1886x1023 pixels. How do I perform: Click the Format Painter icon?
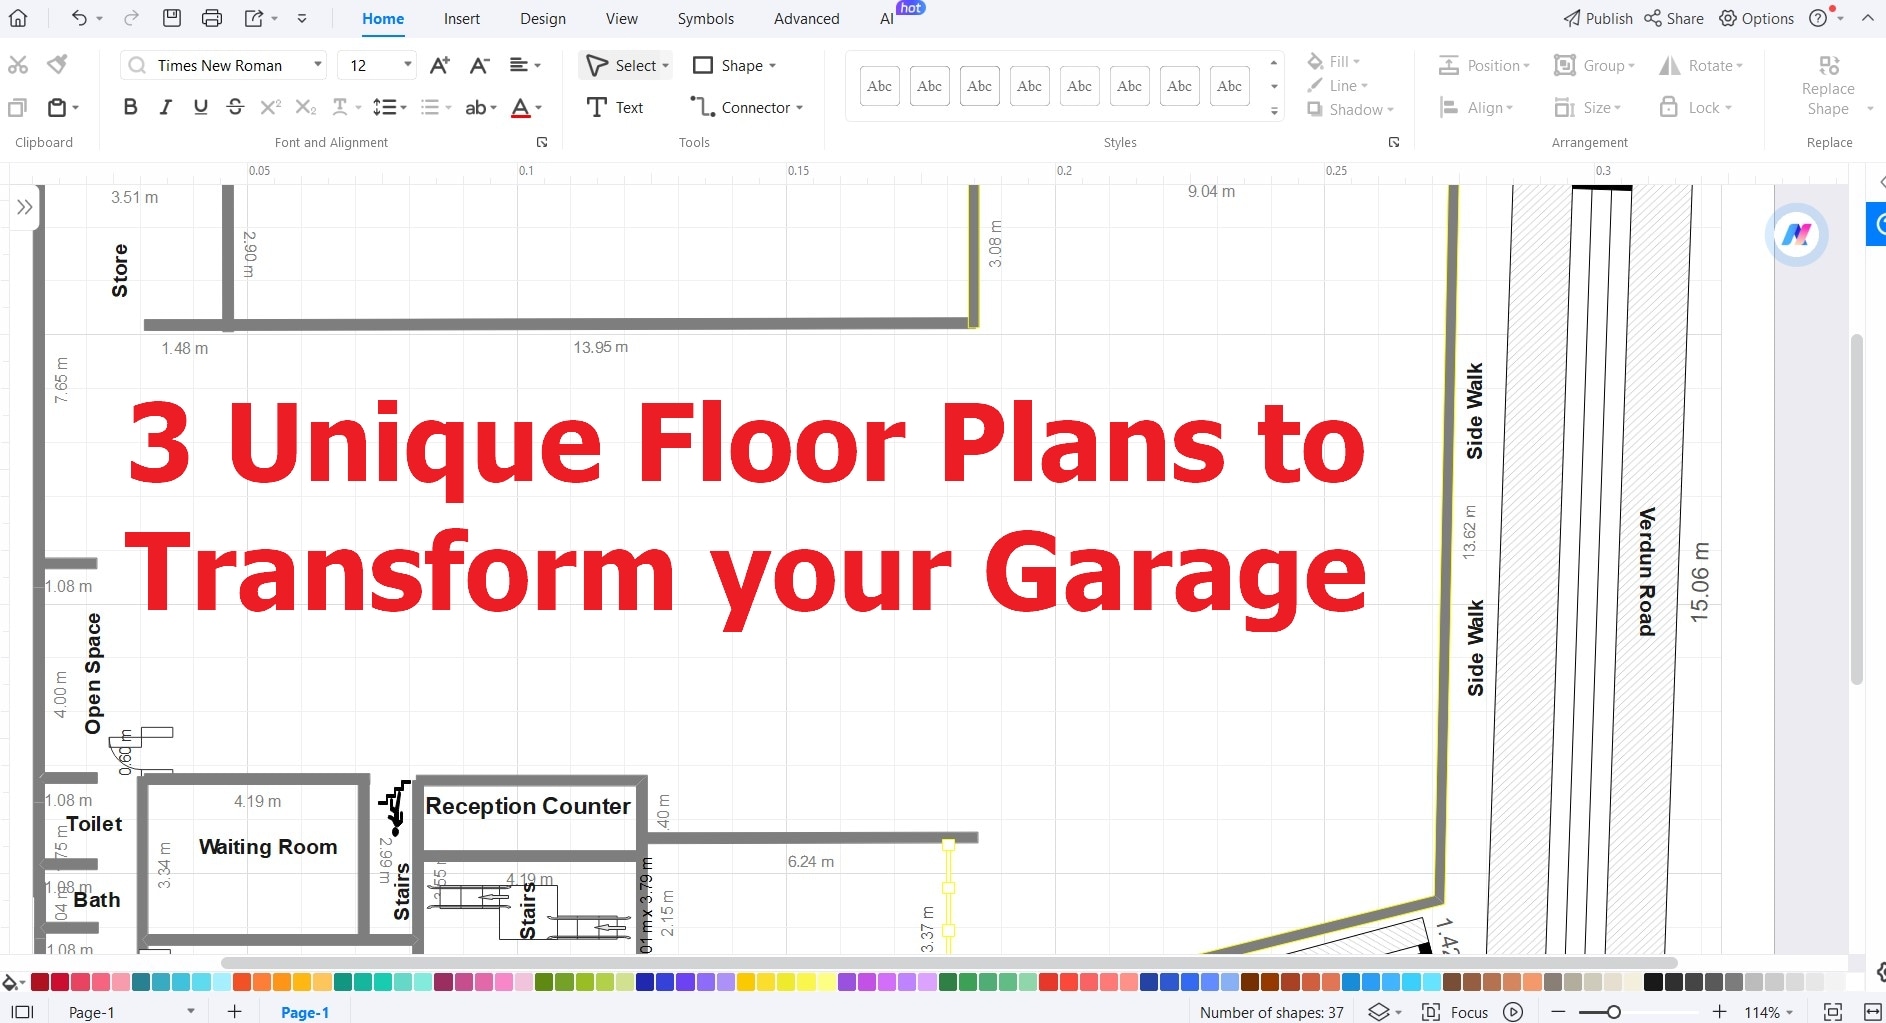[58, 65]
